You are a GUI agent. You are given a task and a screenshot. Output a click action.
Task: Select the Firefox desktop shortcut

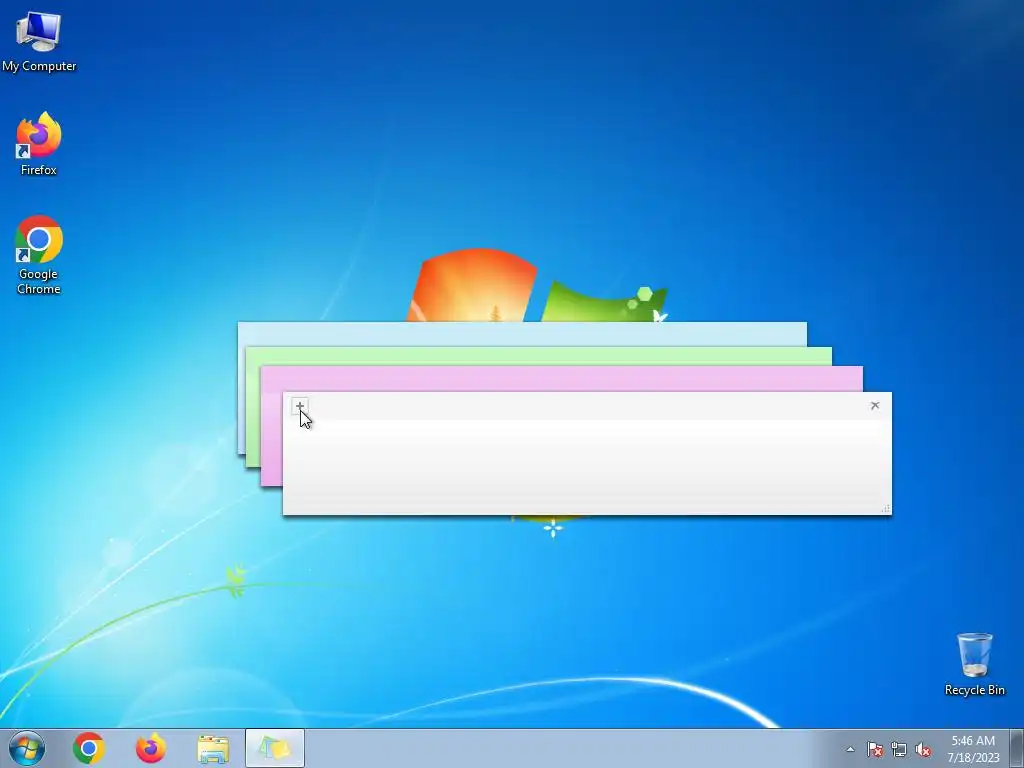coord(39,144)
